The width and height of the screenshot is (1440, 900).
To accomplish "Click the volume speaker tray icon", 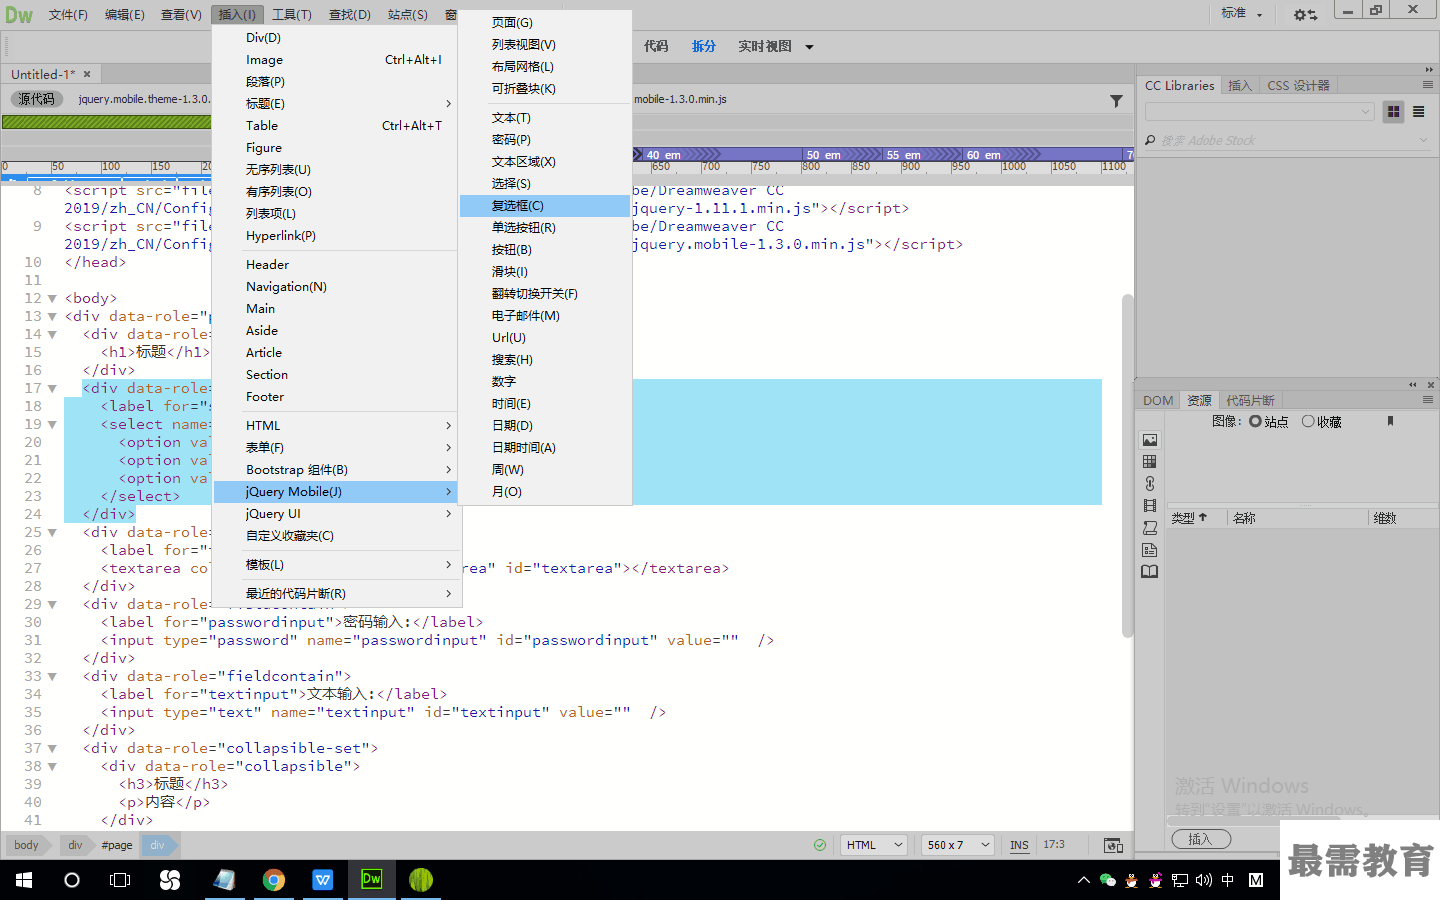I will pos(1203,880).
